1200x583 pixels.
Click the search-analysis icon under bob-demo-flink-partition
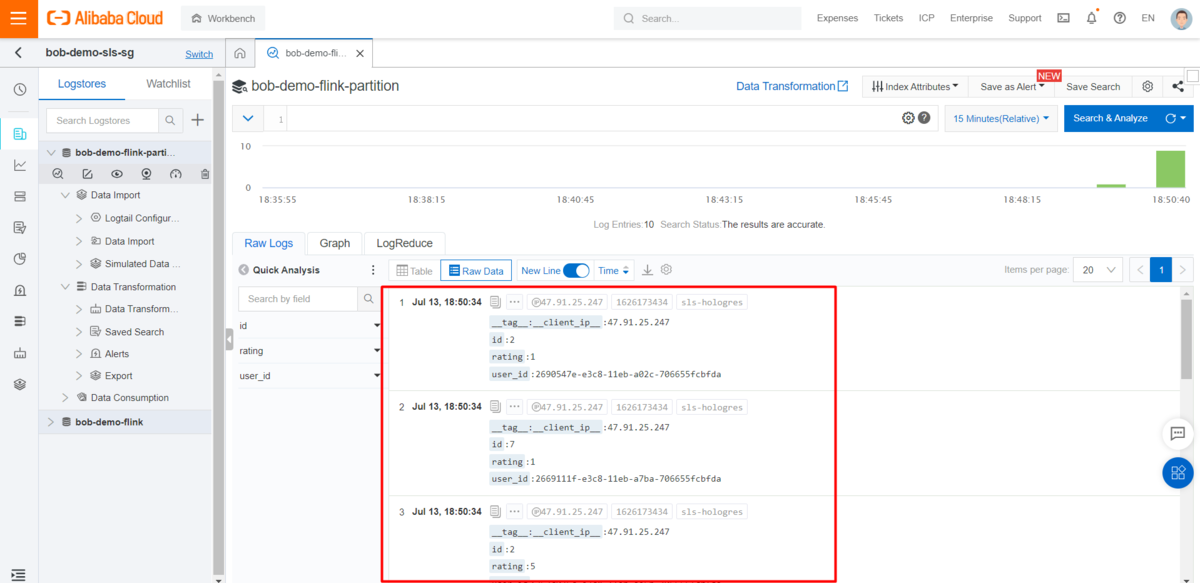tap(58, 174)
